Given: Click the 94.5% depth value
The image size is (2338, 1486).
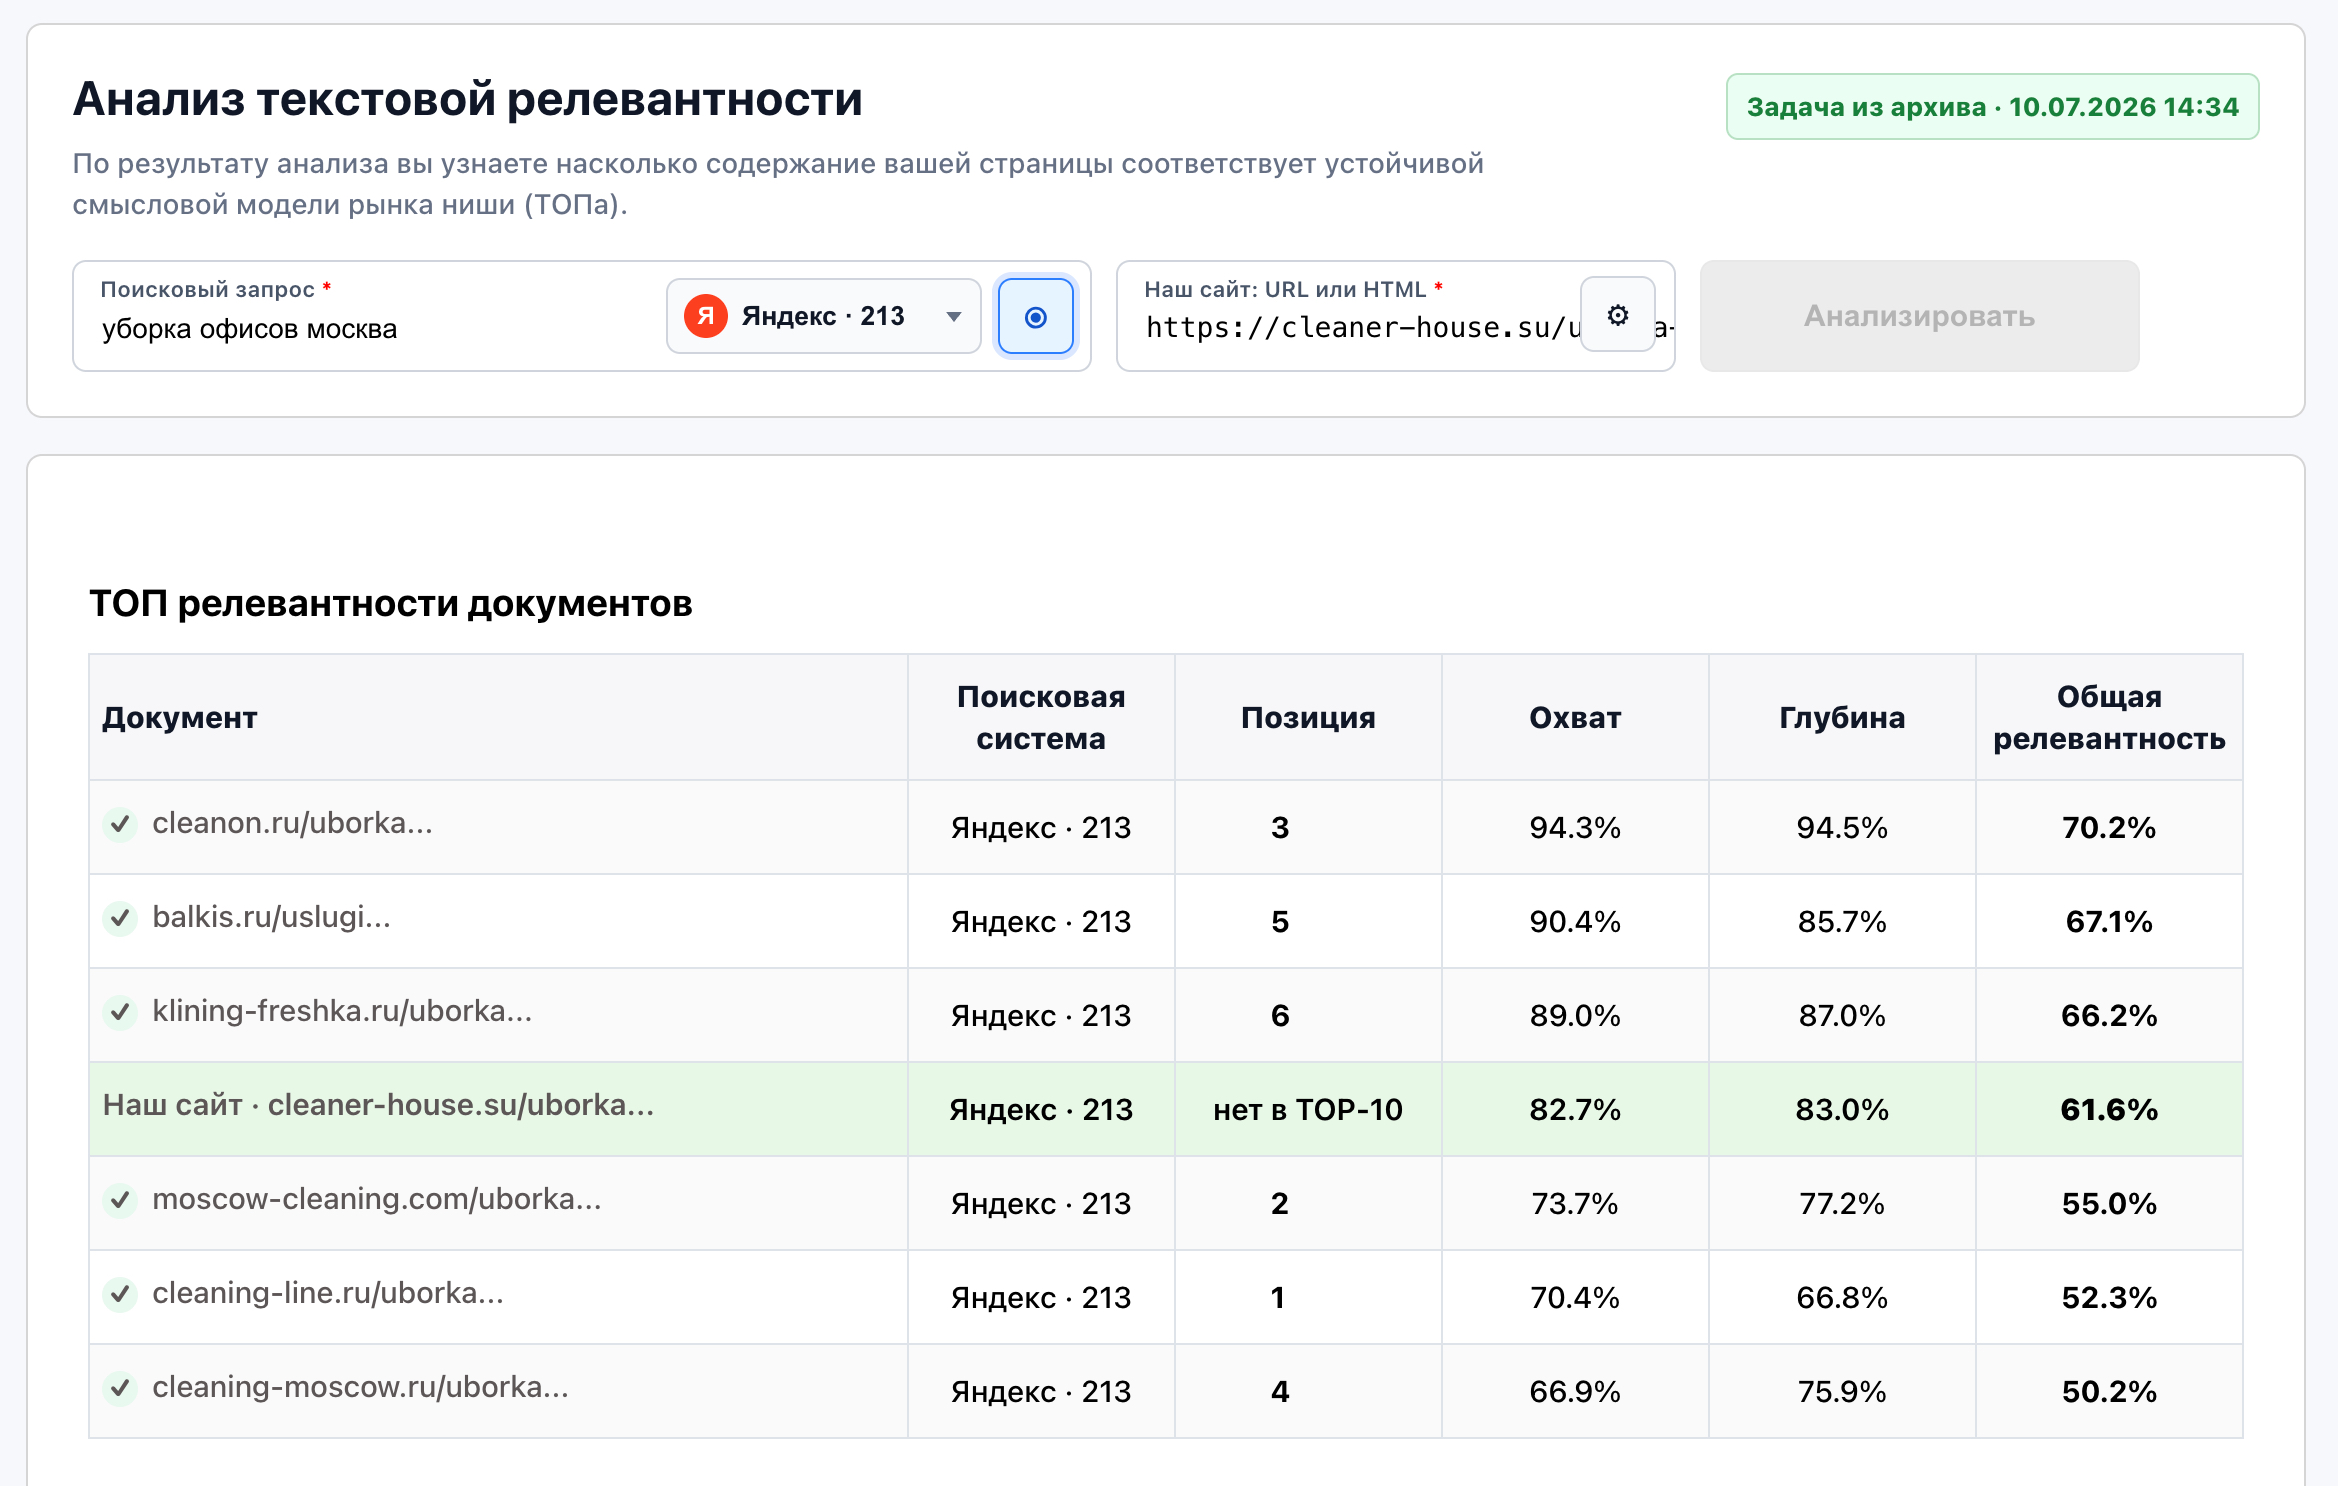Looking at the screenshot, I should [x=1842, y=828].
